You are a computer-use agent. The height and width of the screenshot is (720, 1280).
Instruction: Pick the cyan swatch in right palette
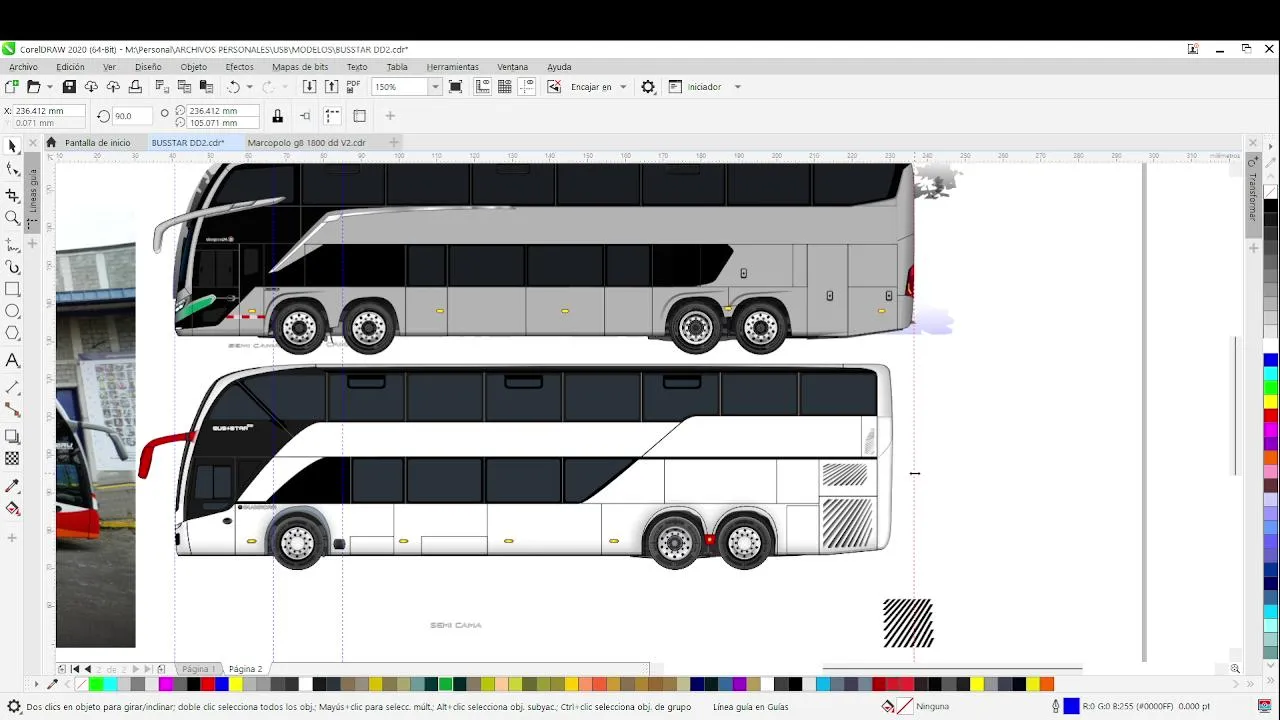(1270, 373)
